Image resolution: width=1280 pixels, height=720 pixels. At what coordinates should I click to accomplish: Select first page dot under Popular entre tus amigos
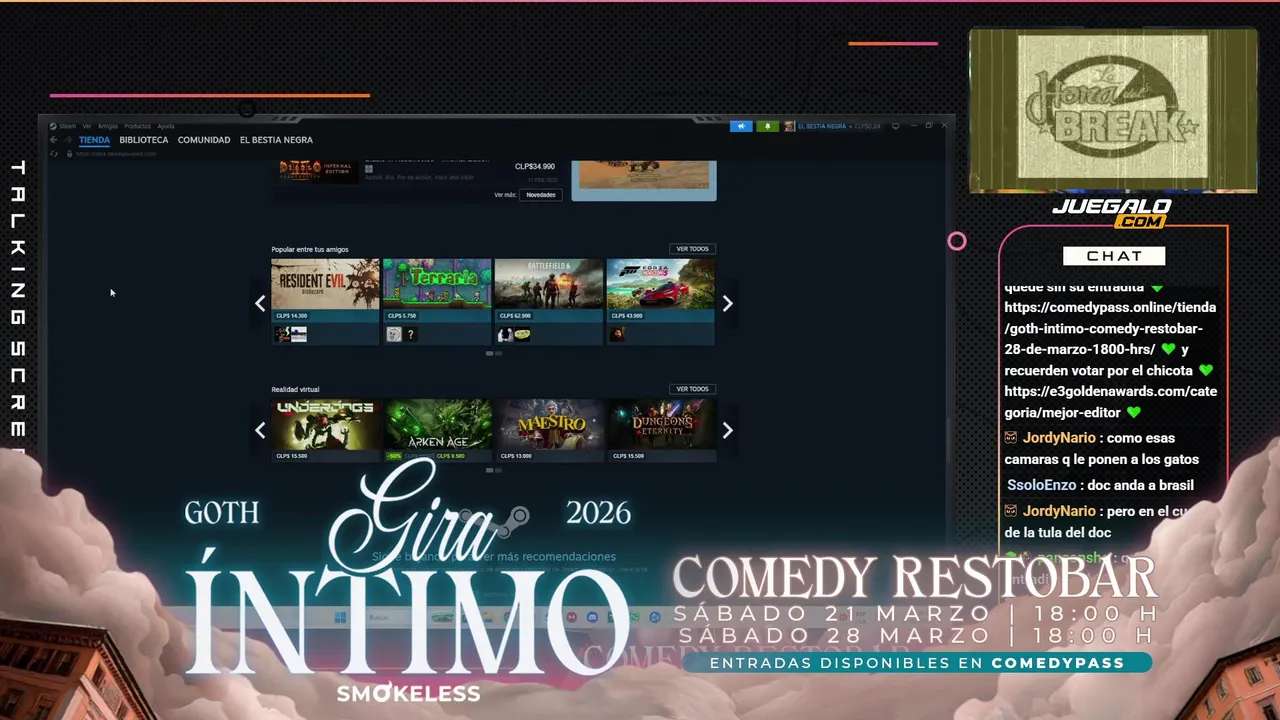pyautogui.click(x=490, y=353)
